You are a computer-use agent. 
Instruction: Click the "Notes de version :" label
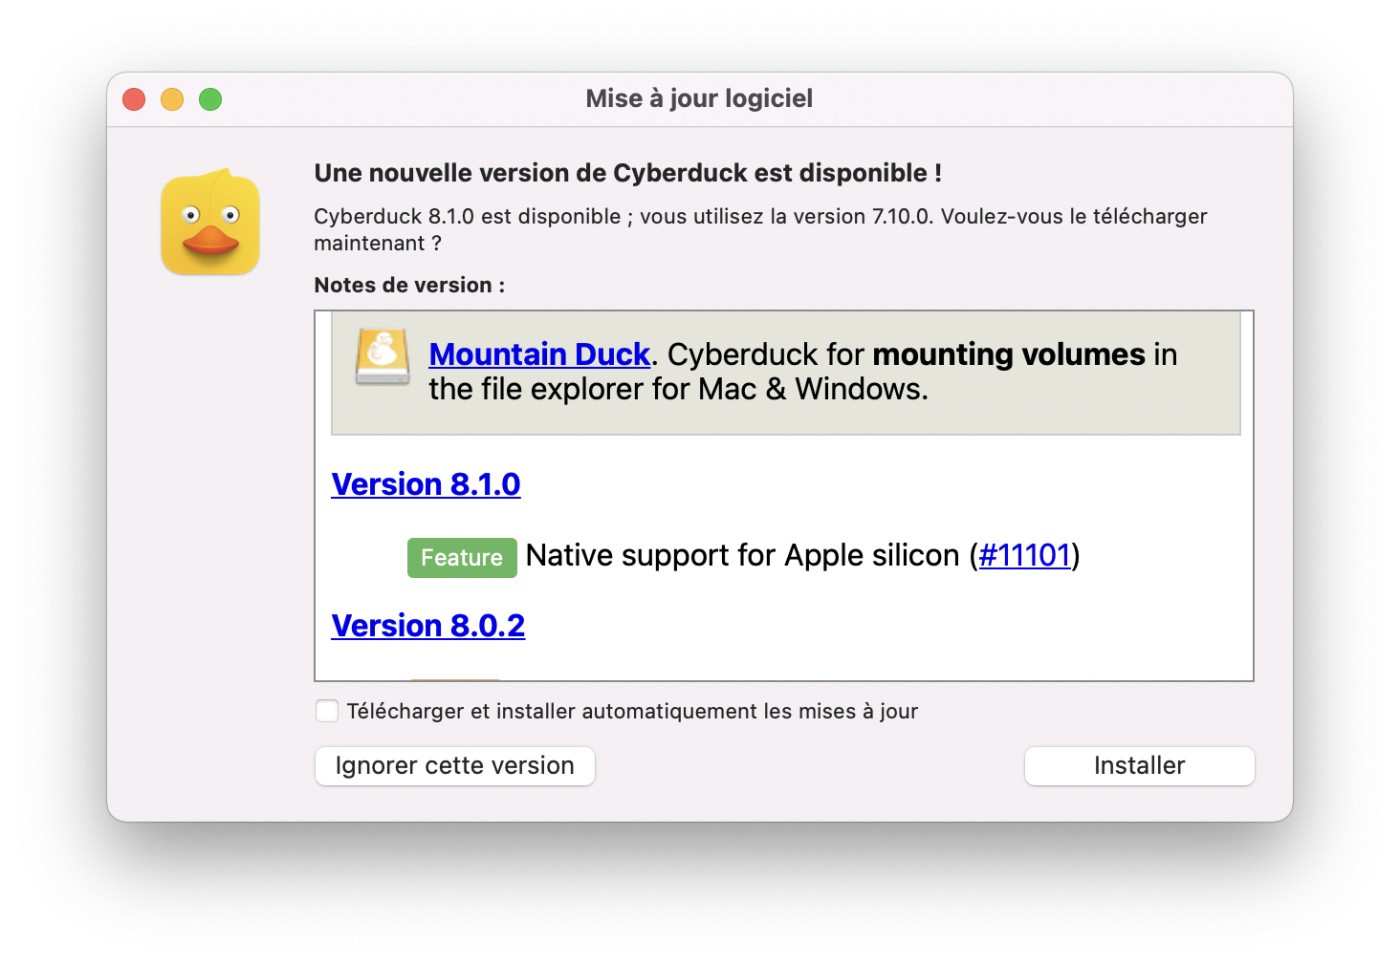pyautogui.click(x=409, y=285)
